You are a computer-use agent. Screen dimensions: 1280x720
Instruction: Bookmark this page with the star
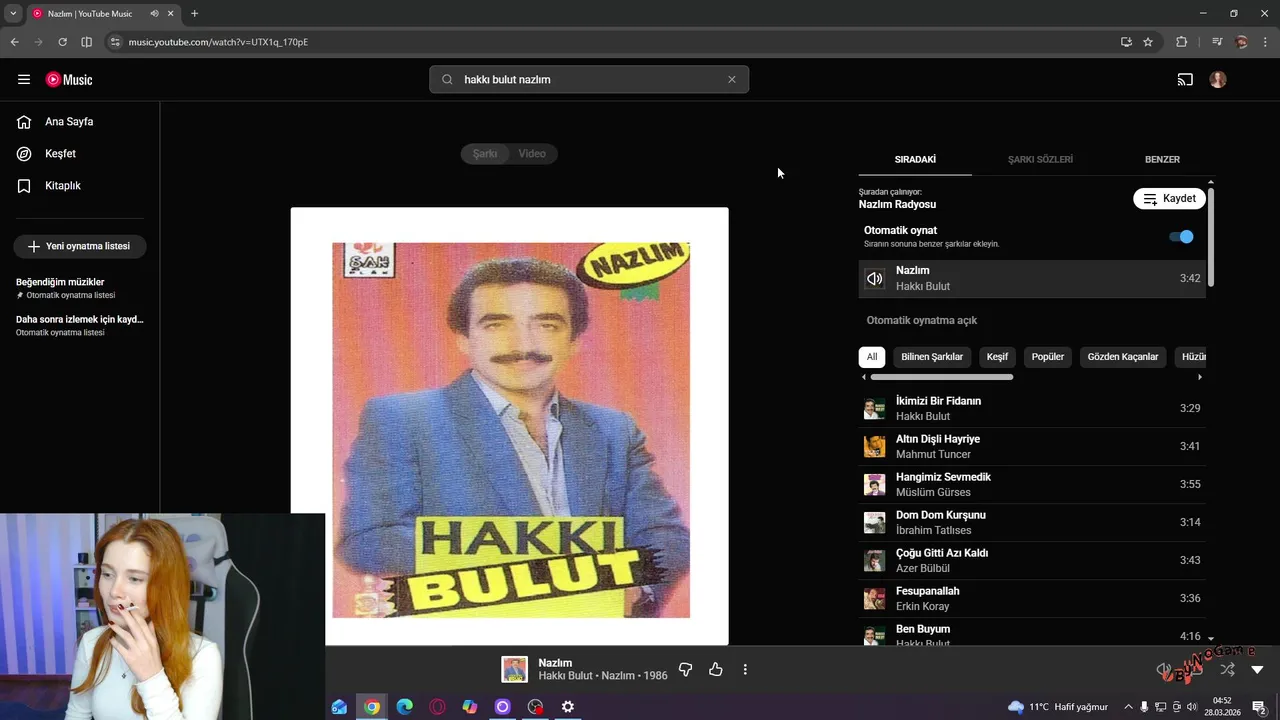coord(1148,42)
